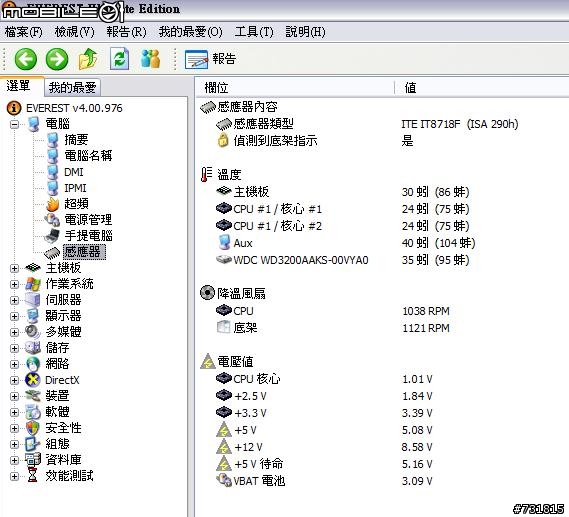Click the 欄位 column header
Screen dimensions: 569x517
[295, 87]
